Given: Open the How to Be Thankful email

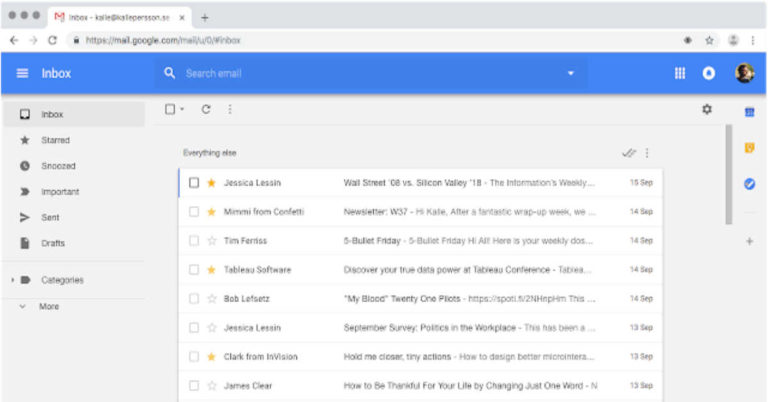Looking at the screenshot, I should coord(421,385).
